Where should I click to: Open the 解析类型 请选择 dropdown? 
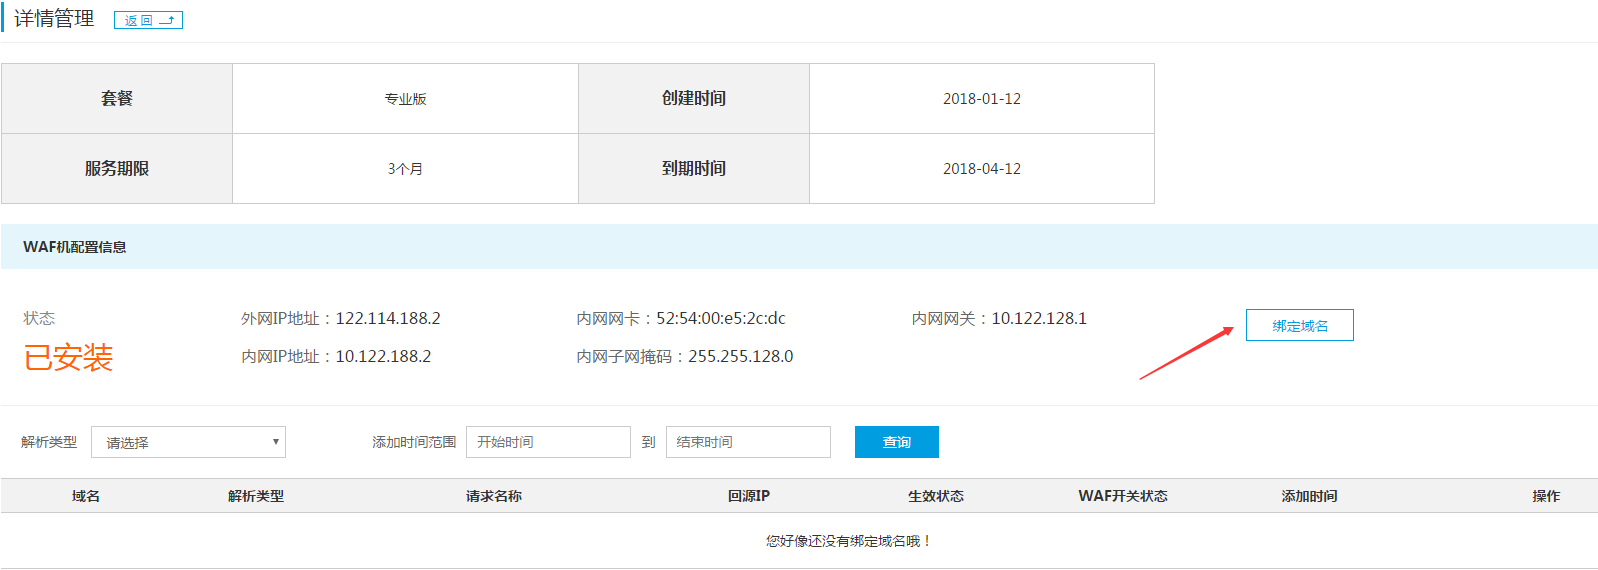(188, 442)
